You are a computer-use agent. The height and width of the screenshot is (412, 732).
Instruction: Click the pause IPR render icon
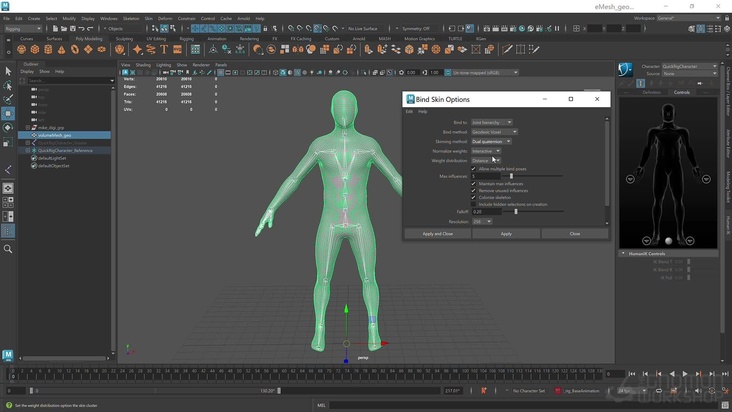tap(557, 28)
